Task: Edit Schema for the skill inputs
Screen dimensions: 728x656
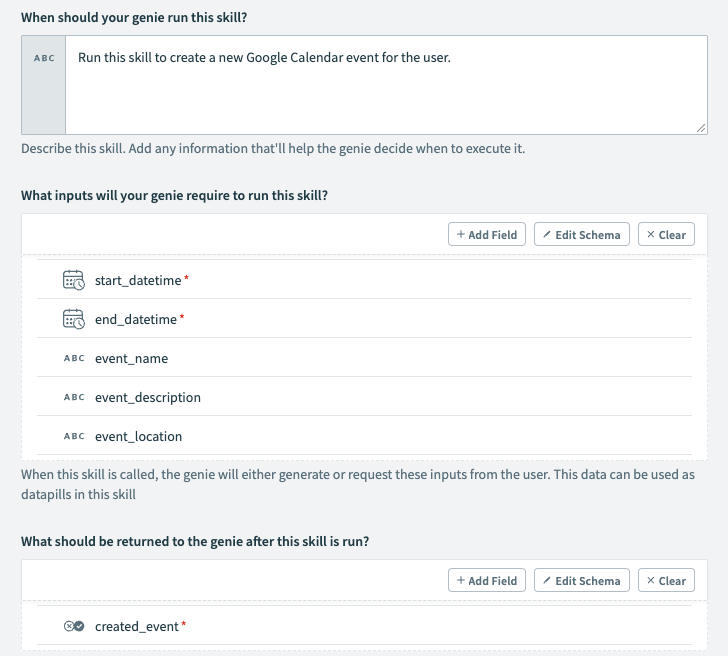Action: [x=581, y=235]
